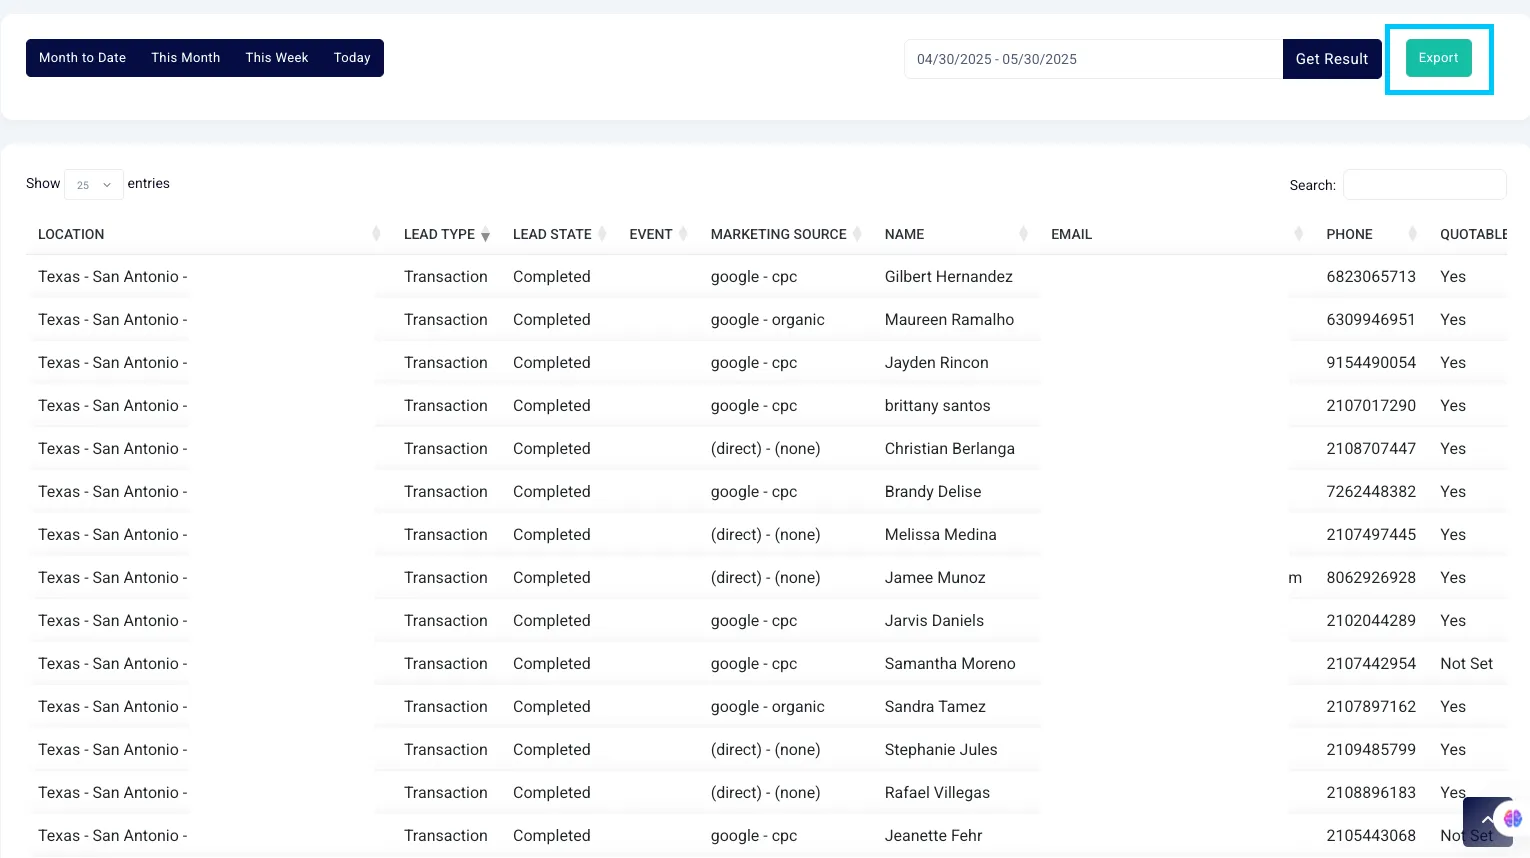
Task: Click the LEAD TYPE sort arrow icon
Action: click(x=485, y=234)
